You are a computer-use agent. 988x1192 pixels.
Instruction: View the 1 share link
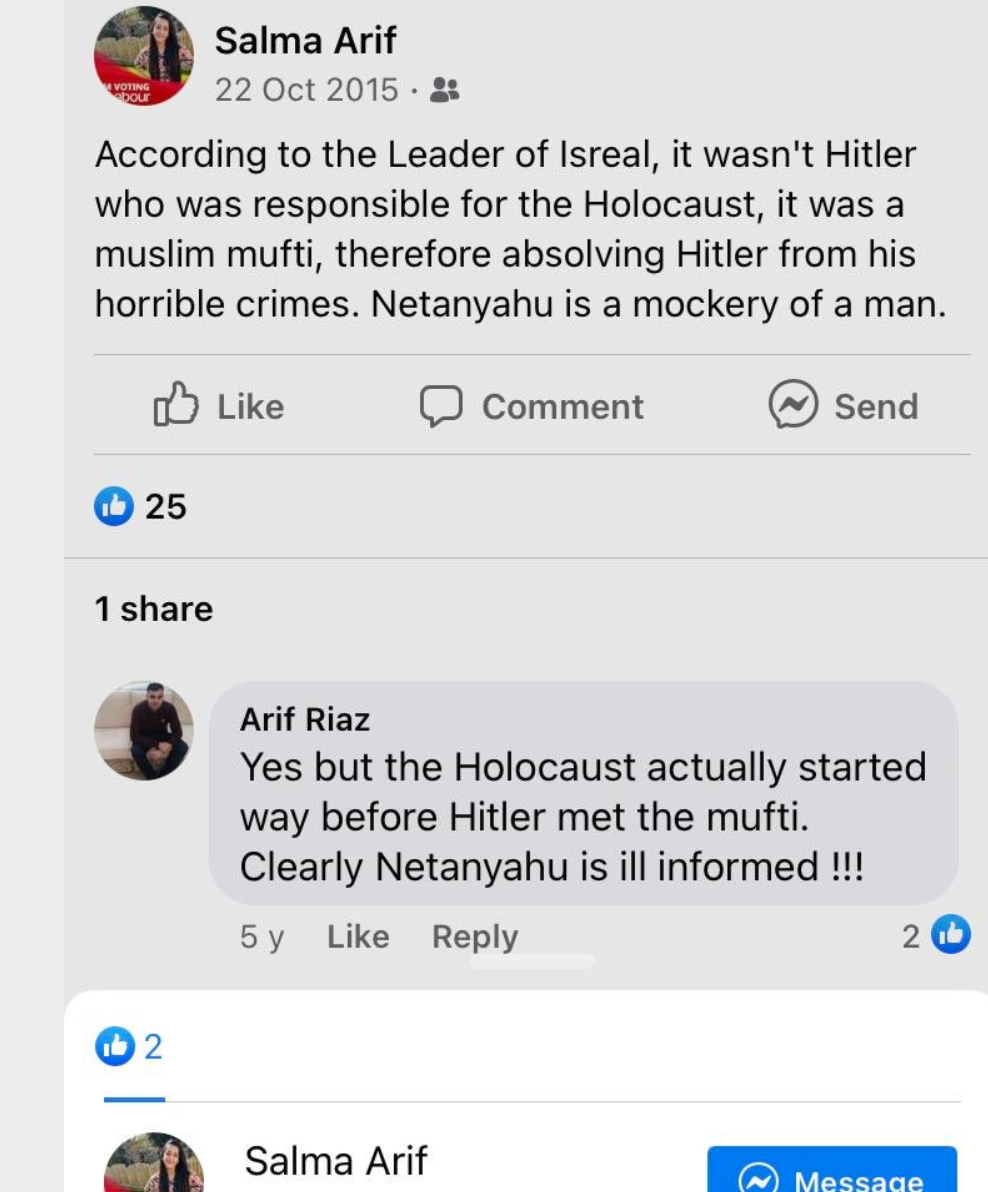[x=154, y=609]
